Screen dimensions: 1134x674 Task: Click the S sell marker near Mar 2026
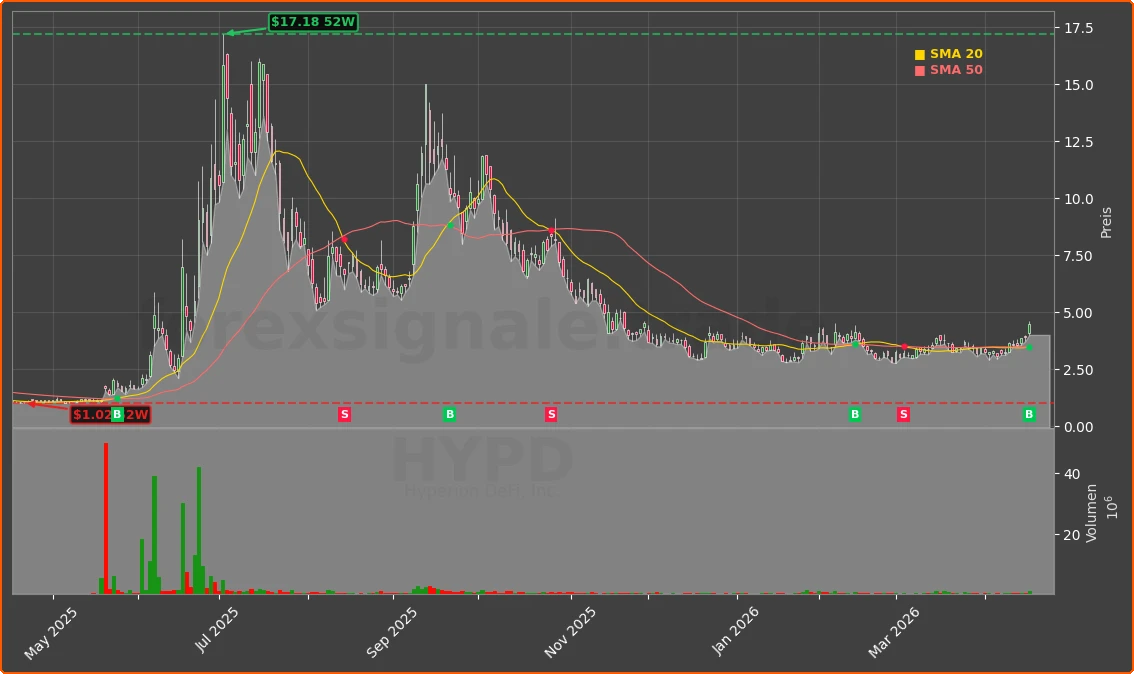[x=903, y=413]
